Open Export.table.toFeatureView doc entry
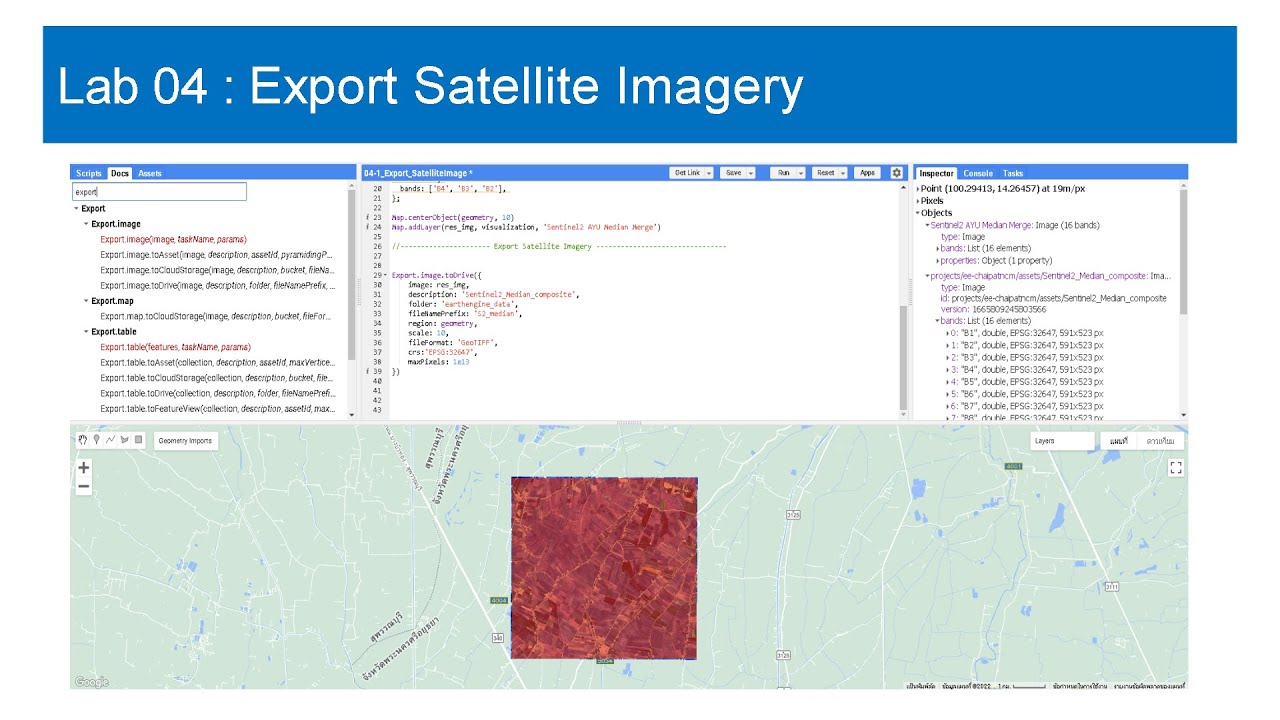Viewport: 1280px width, 720px height. tap(217, 408)
